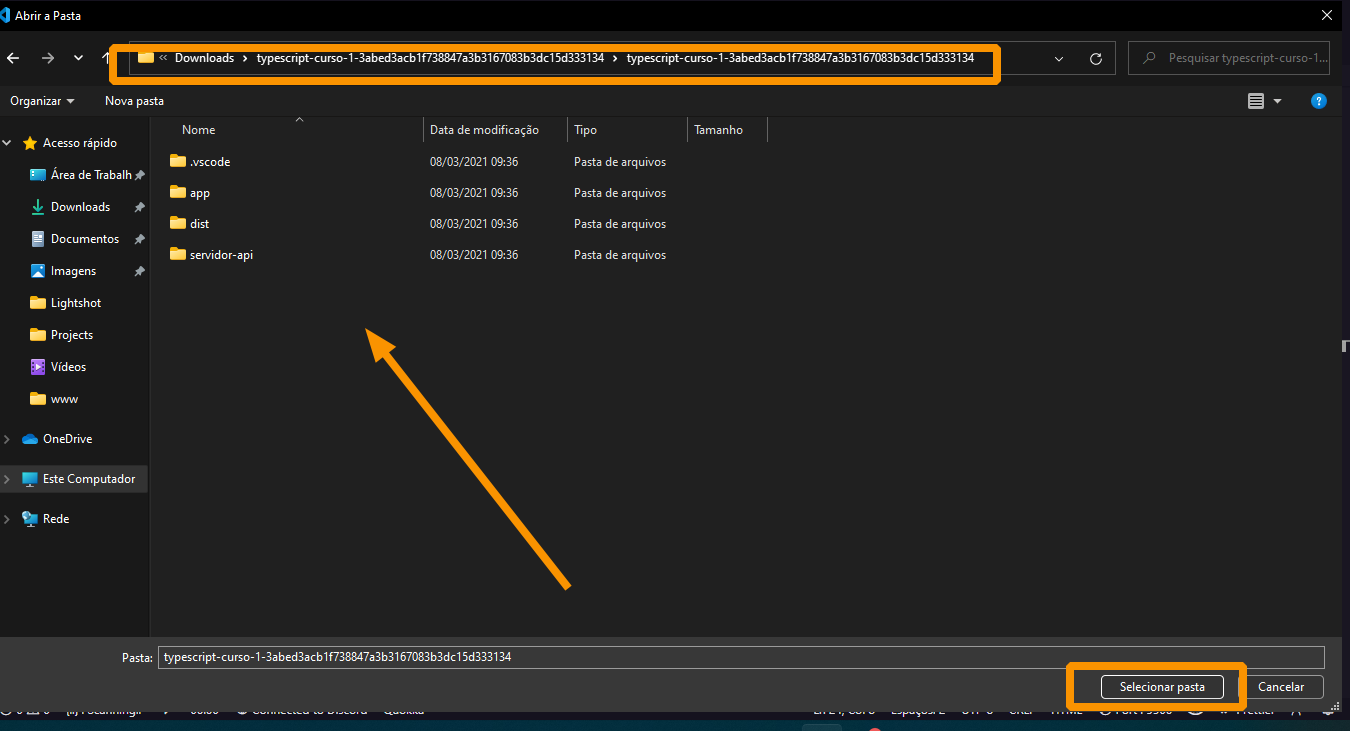Viewport: 1350px width, 731px height.
Task: Click the Cancelar button
Action: (x=1281, y=687)
